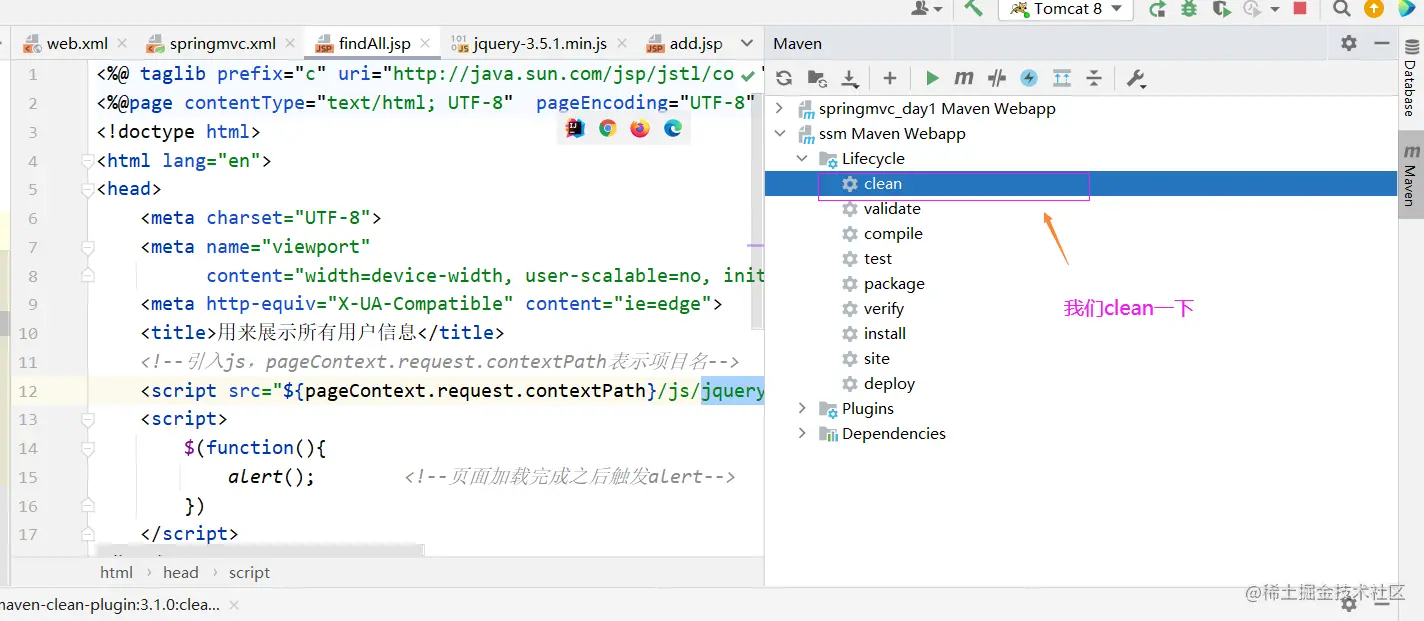Run with Coverage icon
1424x621 pixels.
[x=1221, y=9]
